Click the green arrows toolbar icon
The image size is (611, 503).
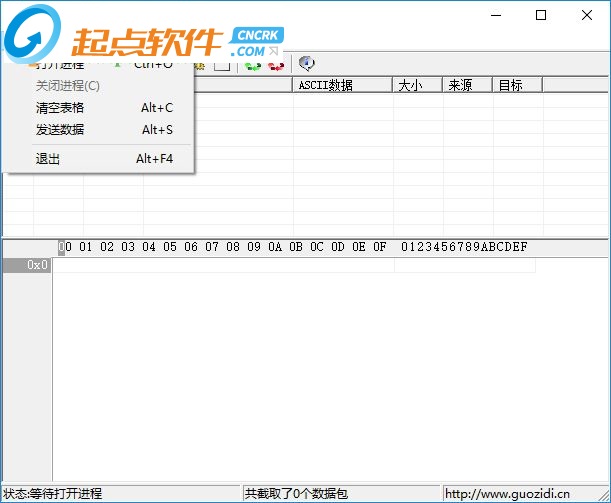pos(253,65)
